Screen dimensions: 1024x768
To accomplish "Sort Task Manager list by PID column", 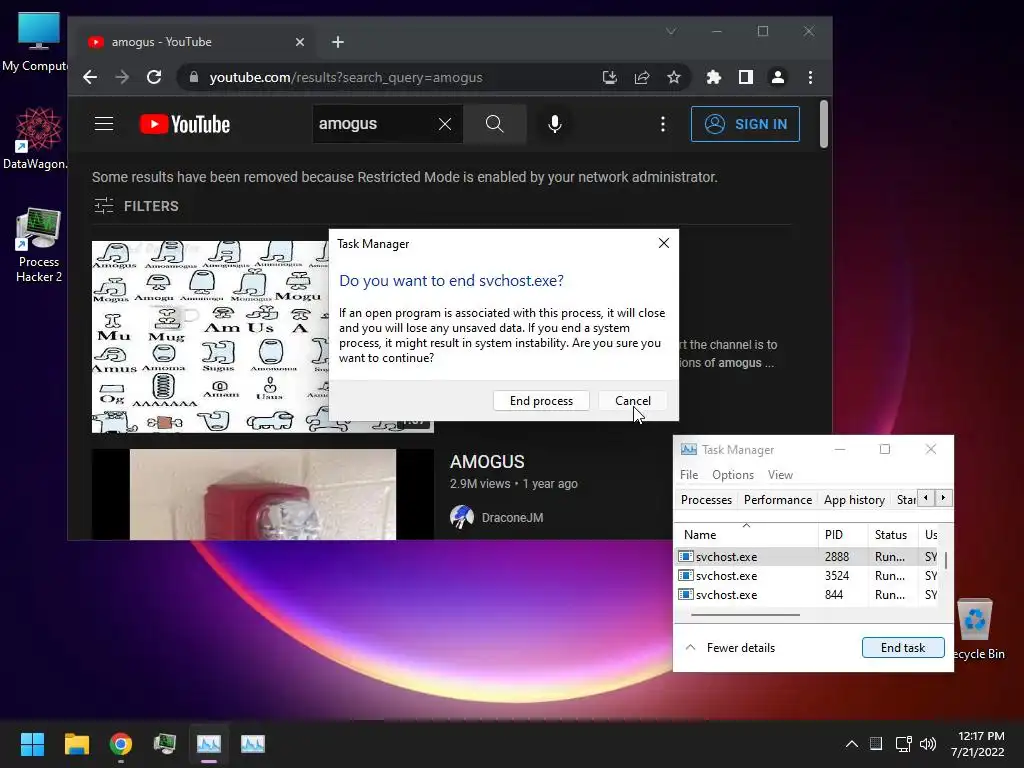I will [x=842, y=534].
